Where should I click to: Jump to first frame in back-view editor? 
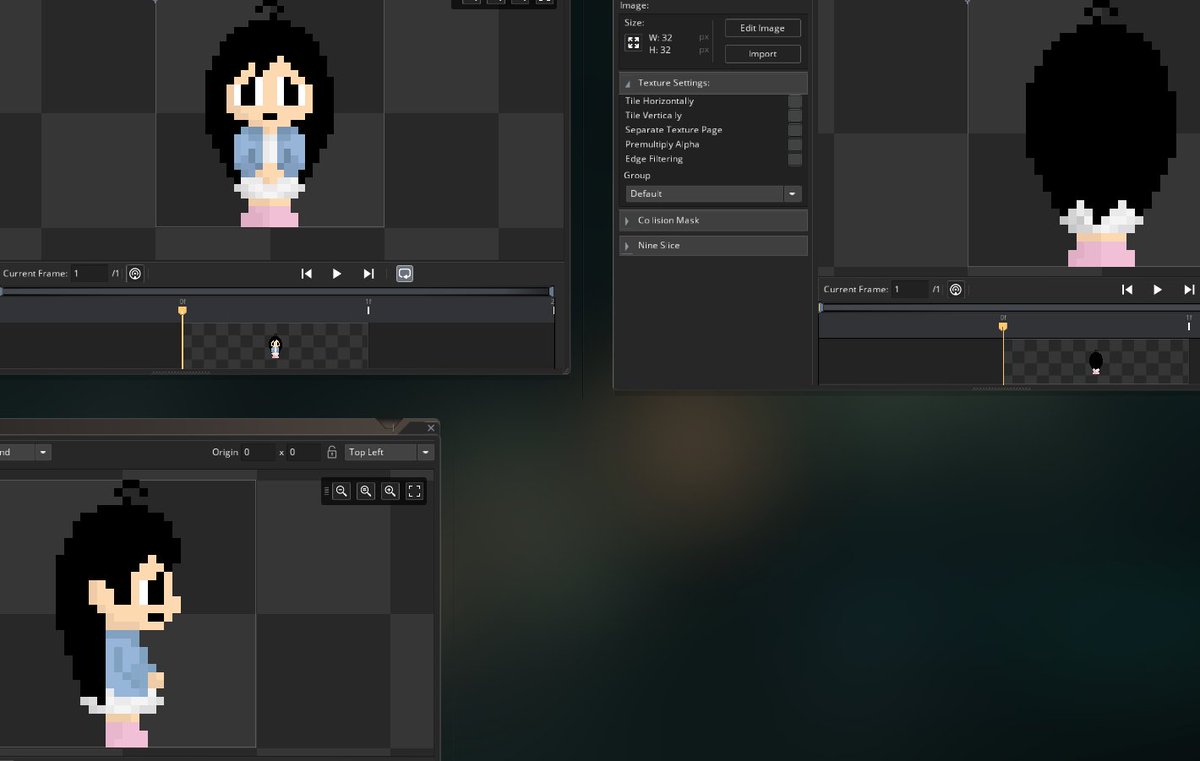[1127, 289]
